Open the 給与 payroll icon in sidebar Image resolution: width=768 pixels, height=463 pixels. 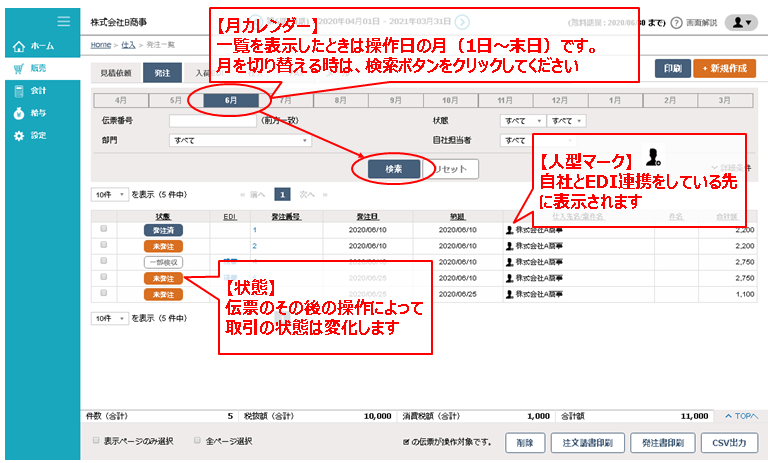click(x=19, y=114)
